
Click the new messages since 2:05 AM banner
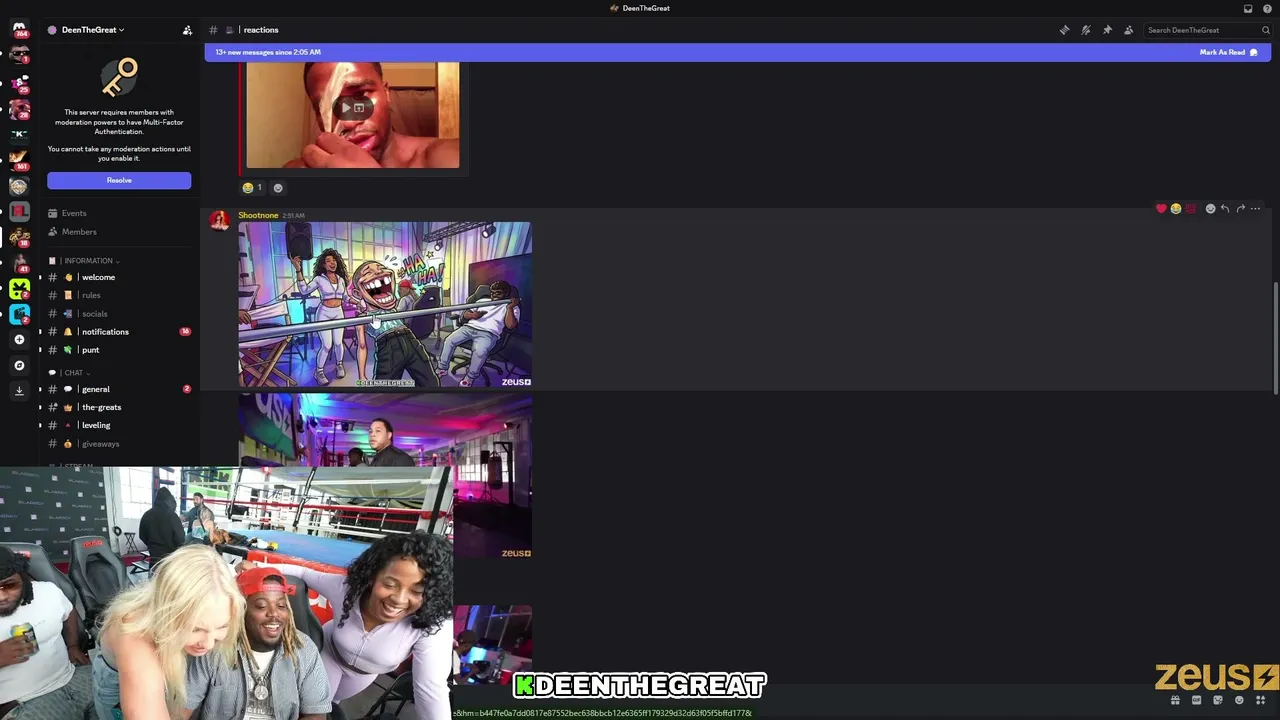pos(738,52)
